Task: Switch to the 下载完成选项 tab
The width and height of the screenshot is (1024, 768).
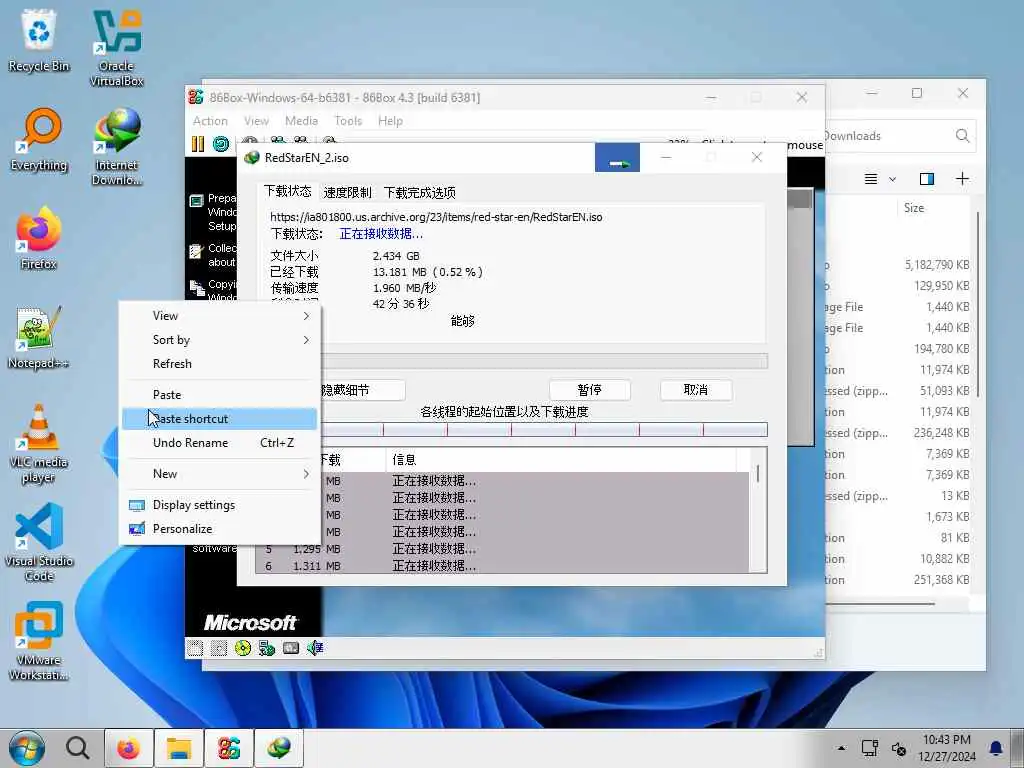Action: 420,193
